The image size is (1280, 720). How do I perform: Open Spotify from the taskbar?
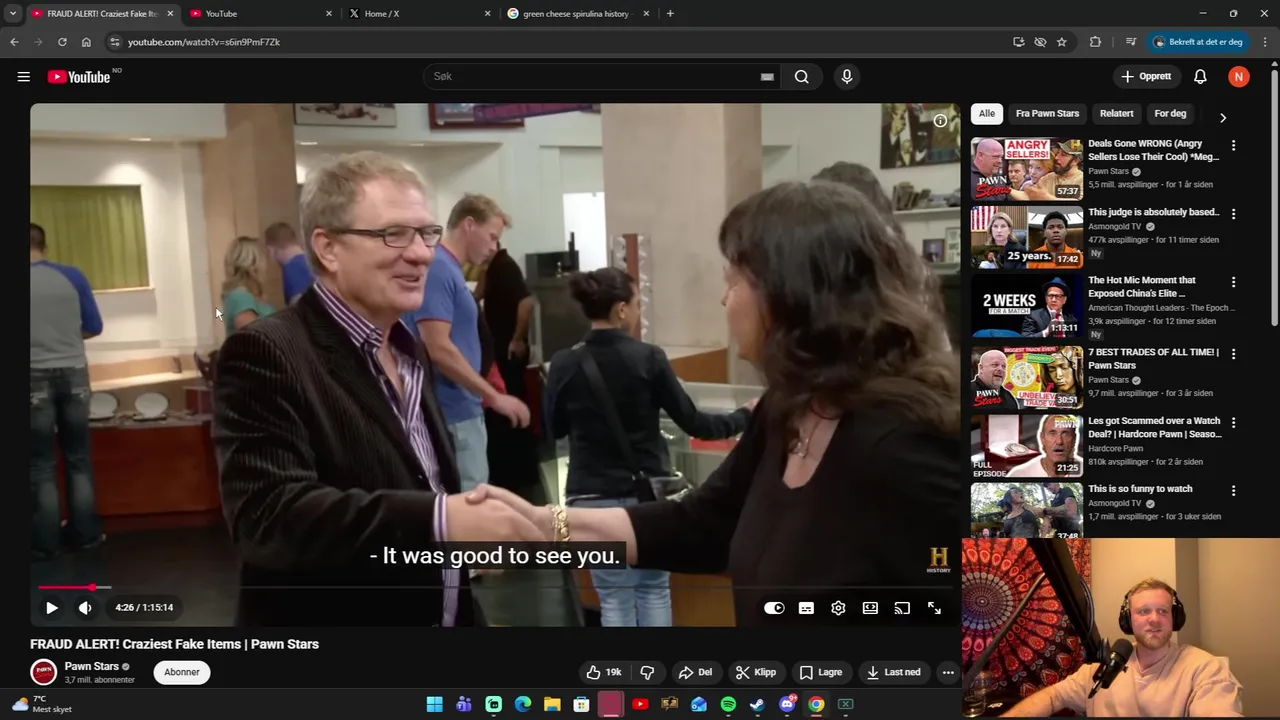[728, 704]
